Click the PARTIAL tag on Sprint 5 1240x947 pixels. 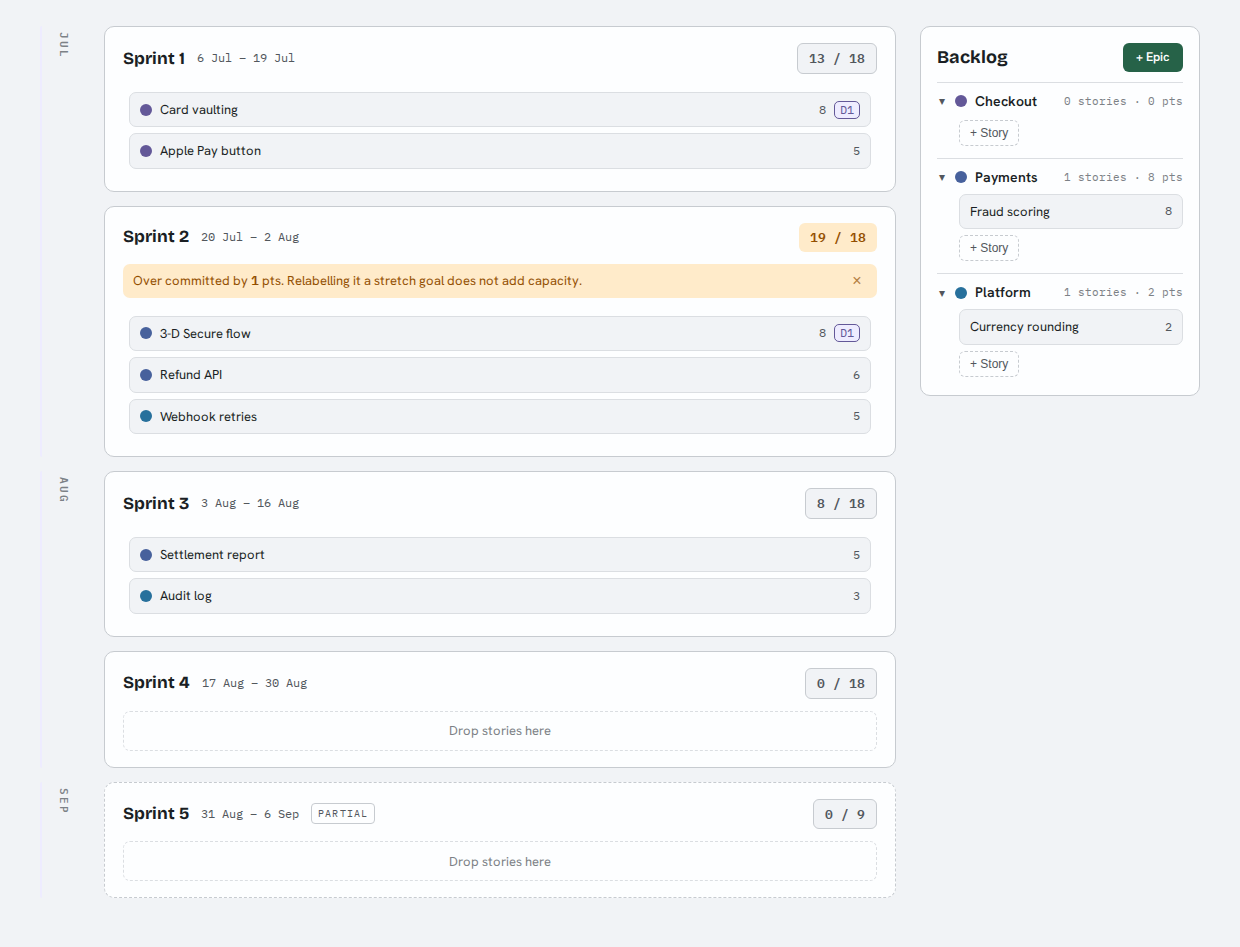click(x=343, y=814)
